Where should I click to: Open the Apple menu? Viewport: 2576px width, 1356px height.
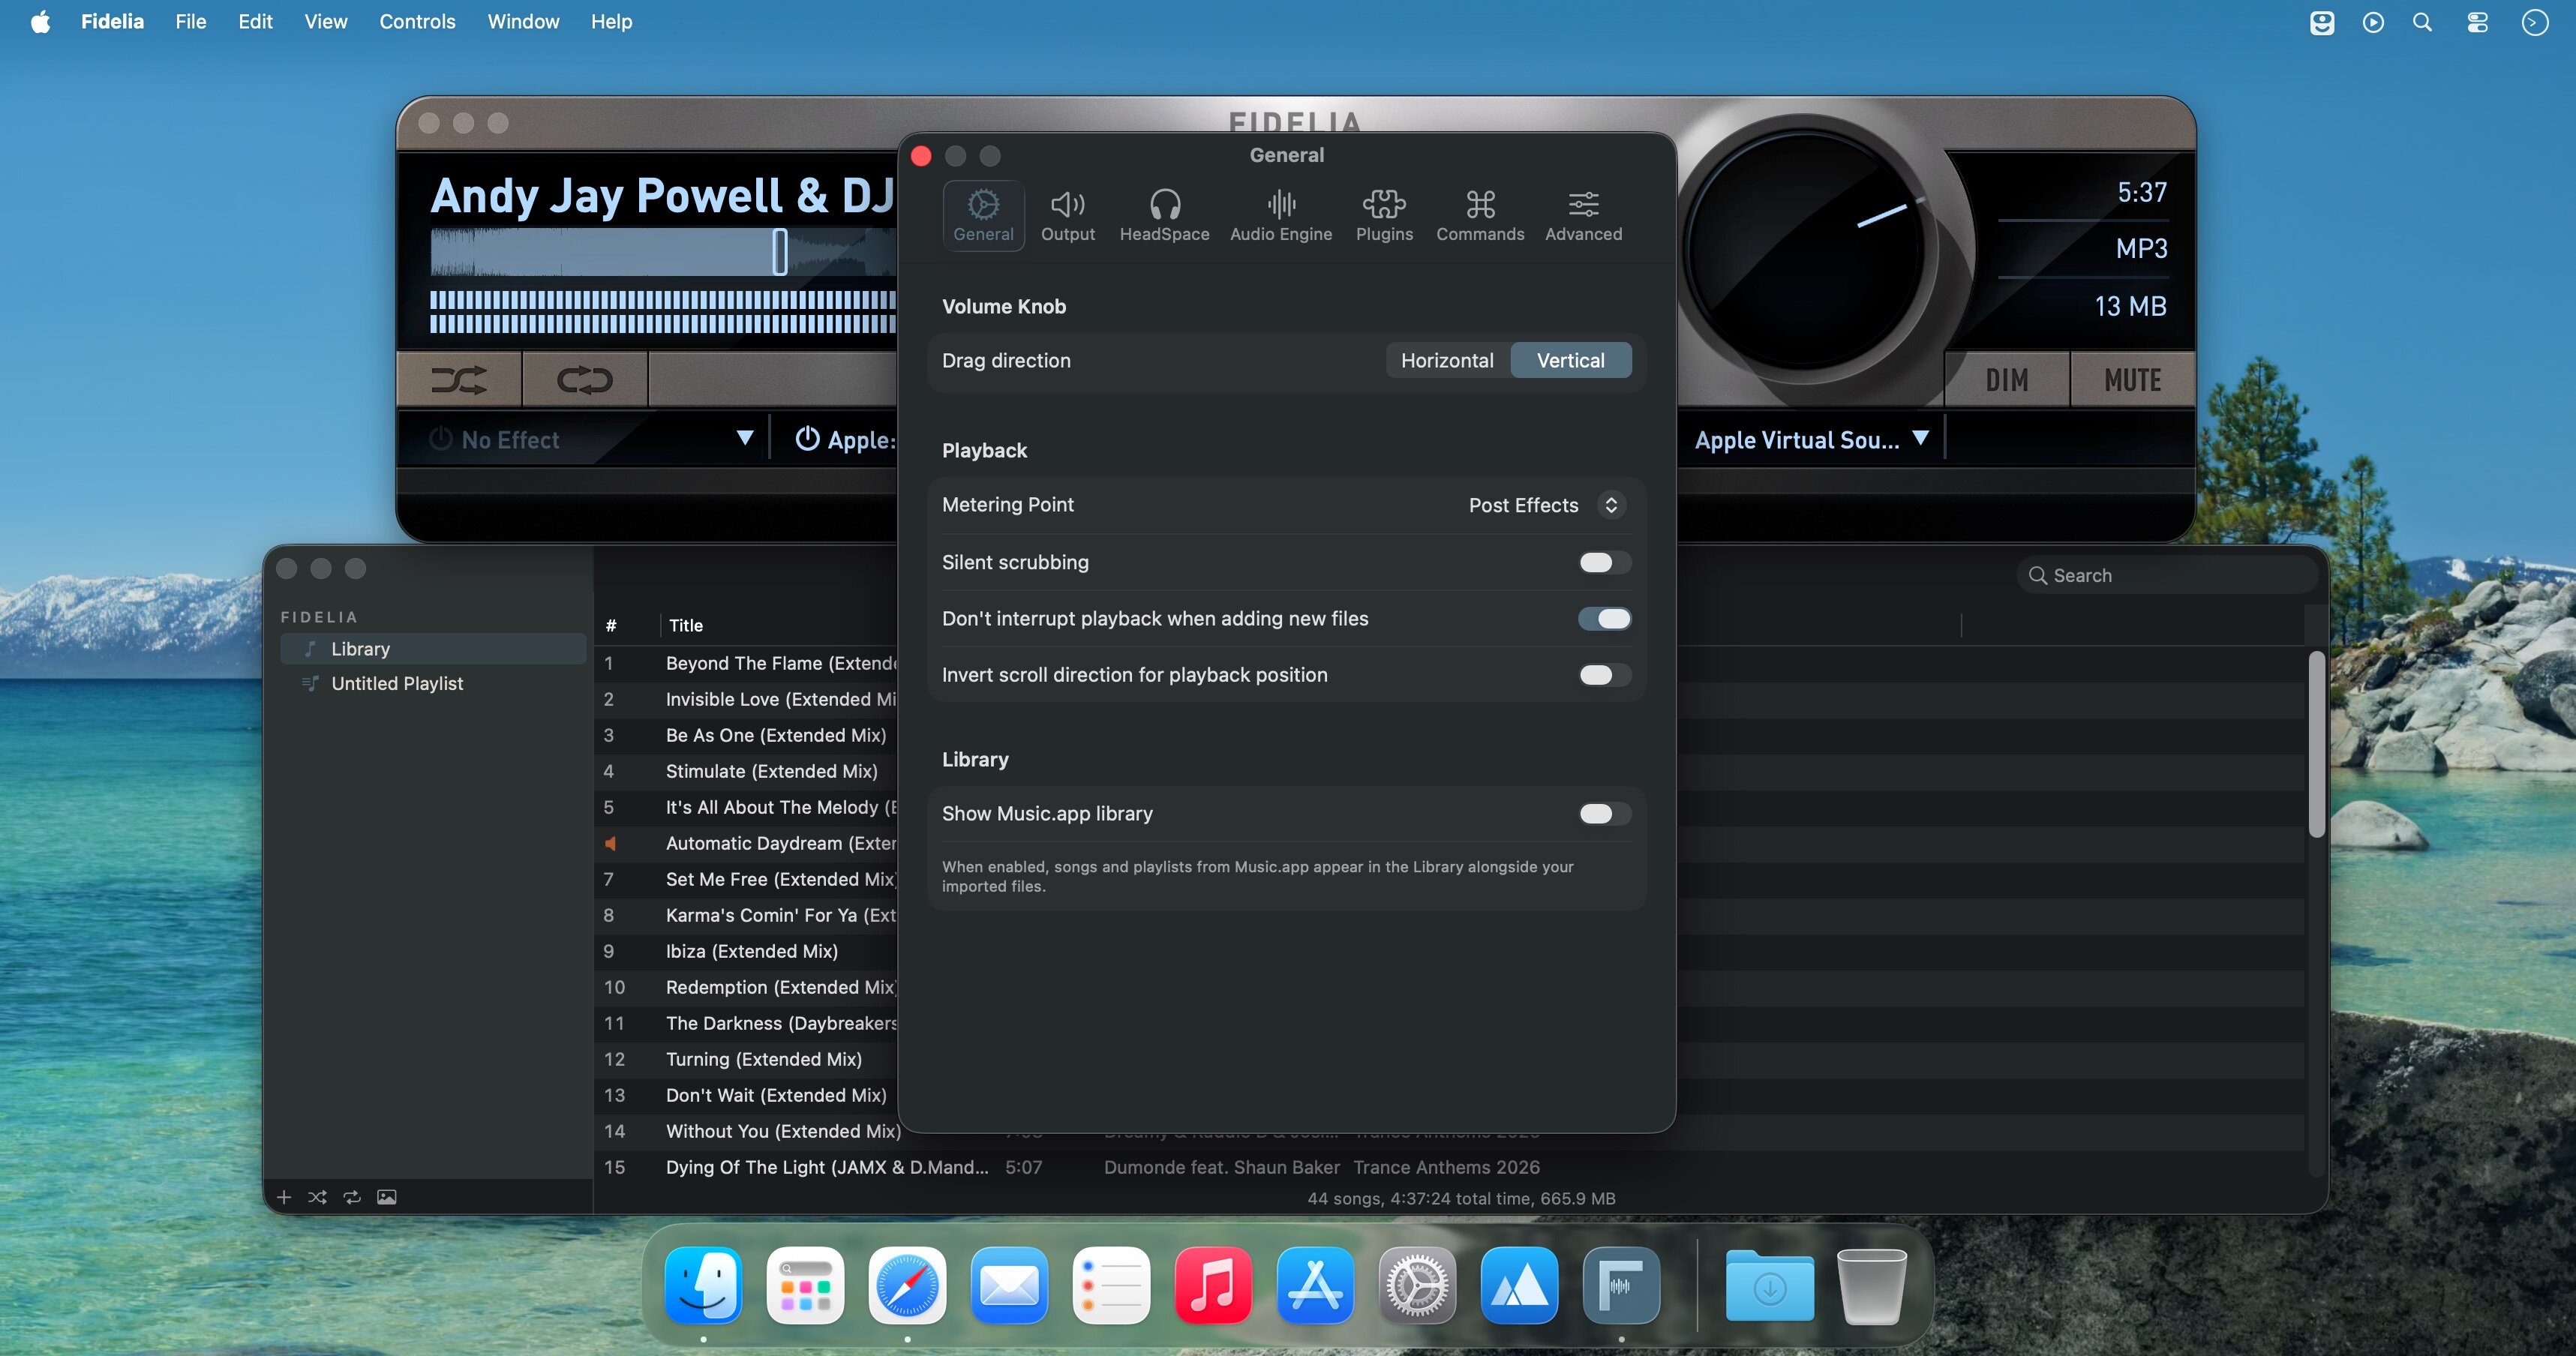pyautogui.click(x=40, y=21)
